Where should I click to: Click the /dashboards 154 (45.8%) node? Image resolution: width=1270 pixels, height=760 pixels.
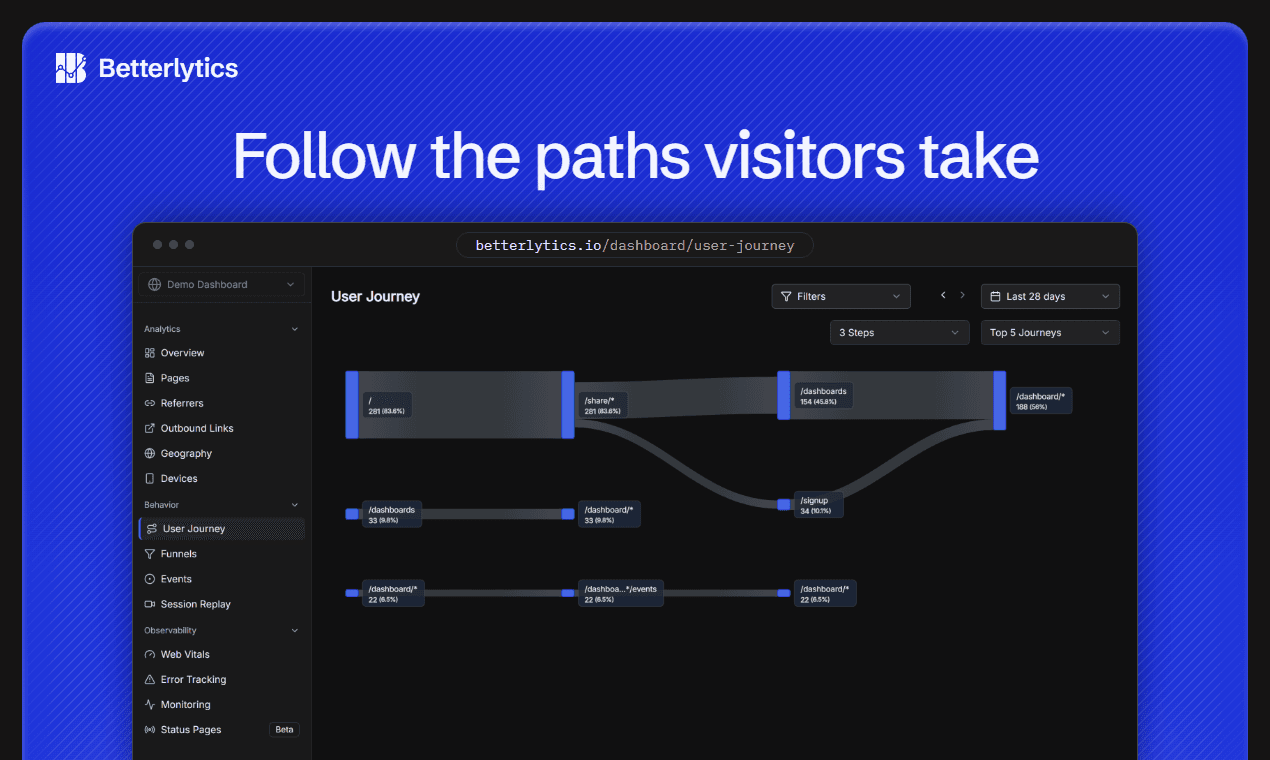[825, 396]
